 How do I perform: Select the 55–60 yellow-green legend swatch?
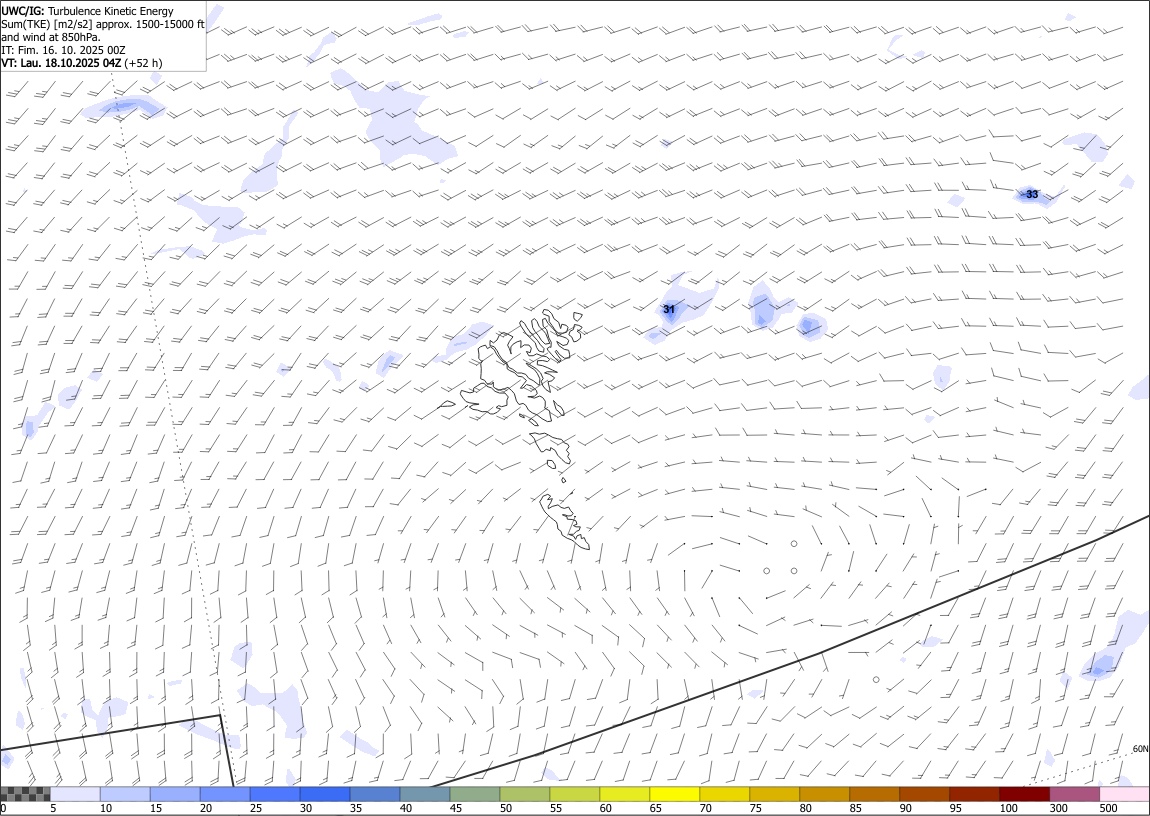pyautogui.click(x=575, y=794)
